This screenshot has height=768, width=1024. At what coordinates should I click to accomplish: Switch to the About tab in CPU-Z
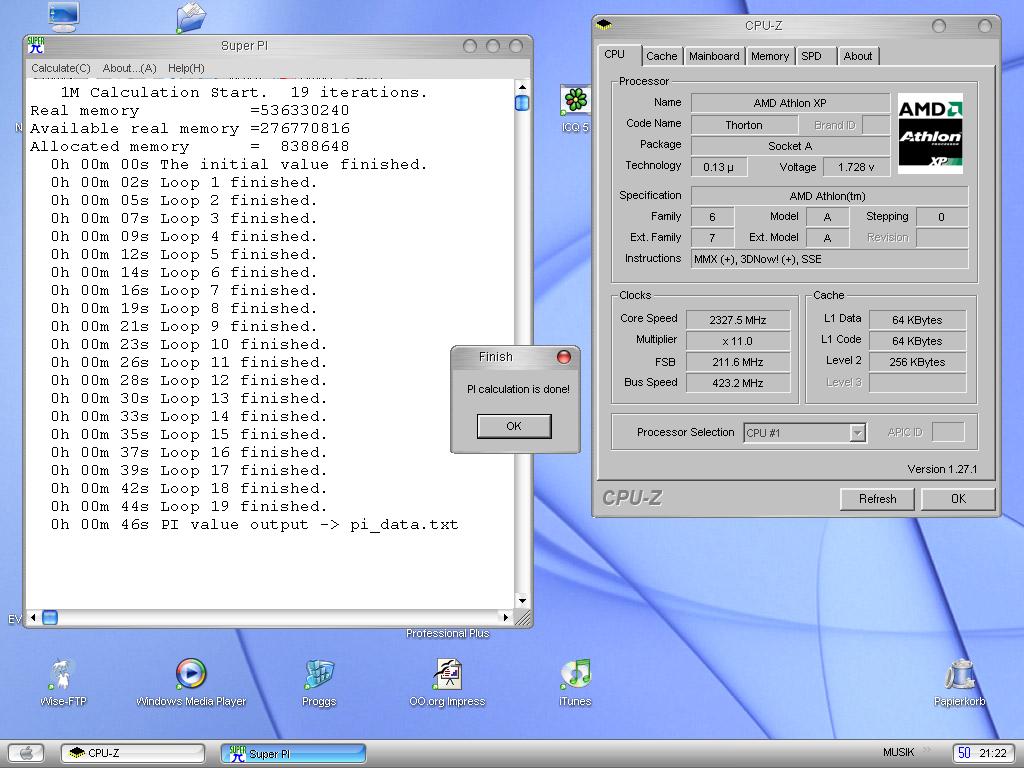click(857, 56)
